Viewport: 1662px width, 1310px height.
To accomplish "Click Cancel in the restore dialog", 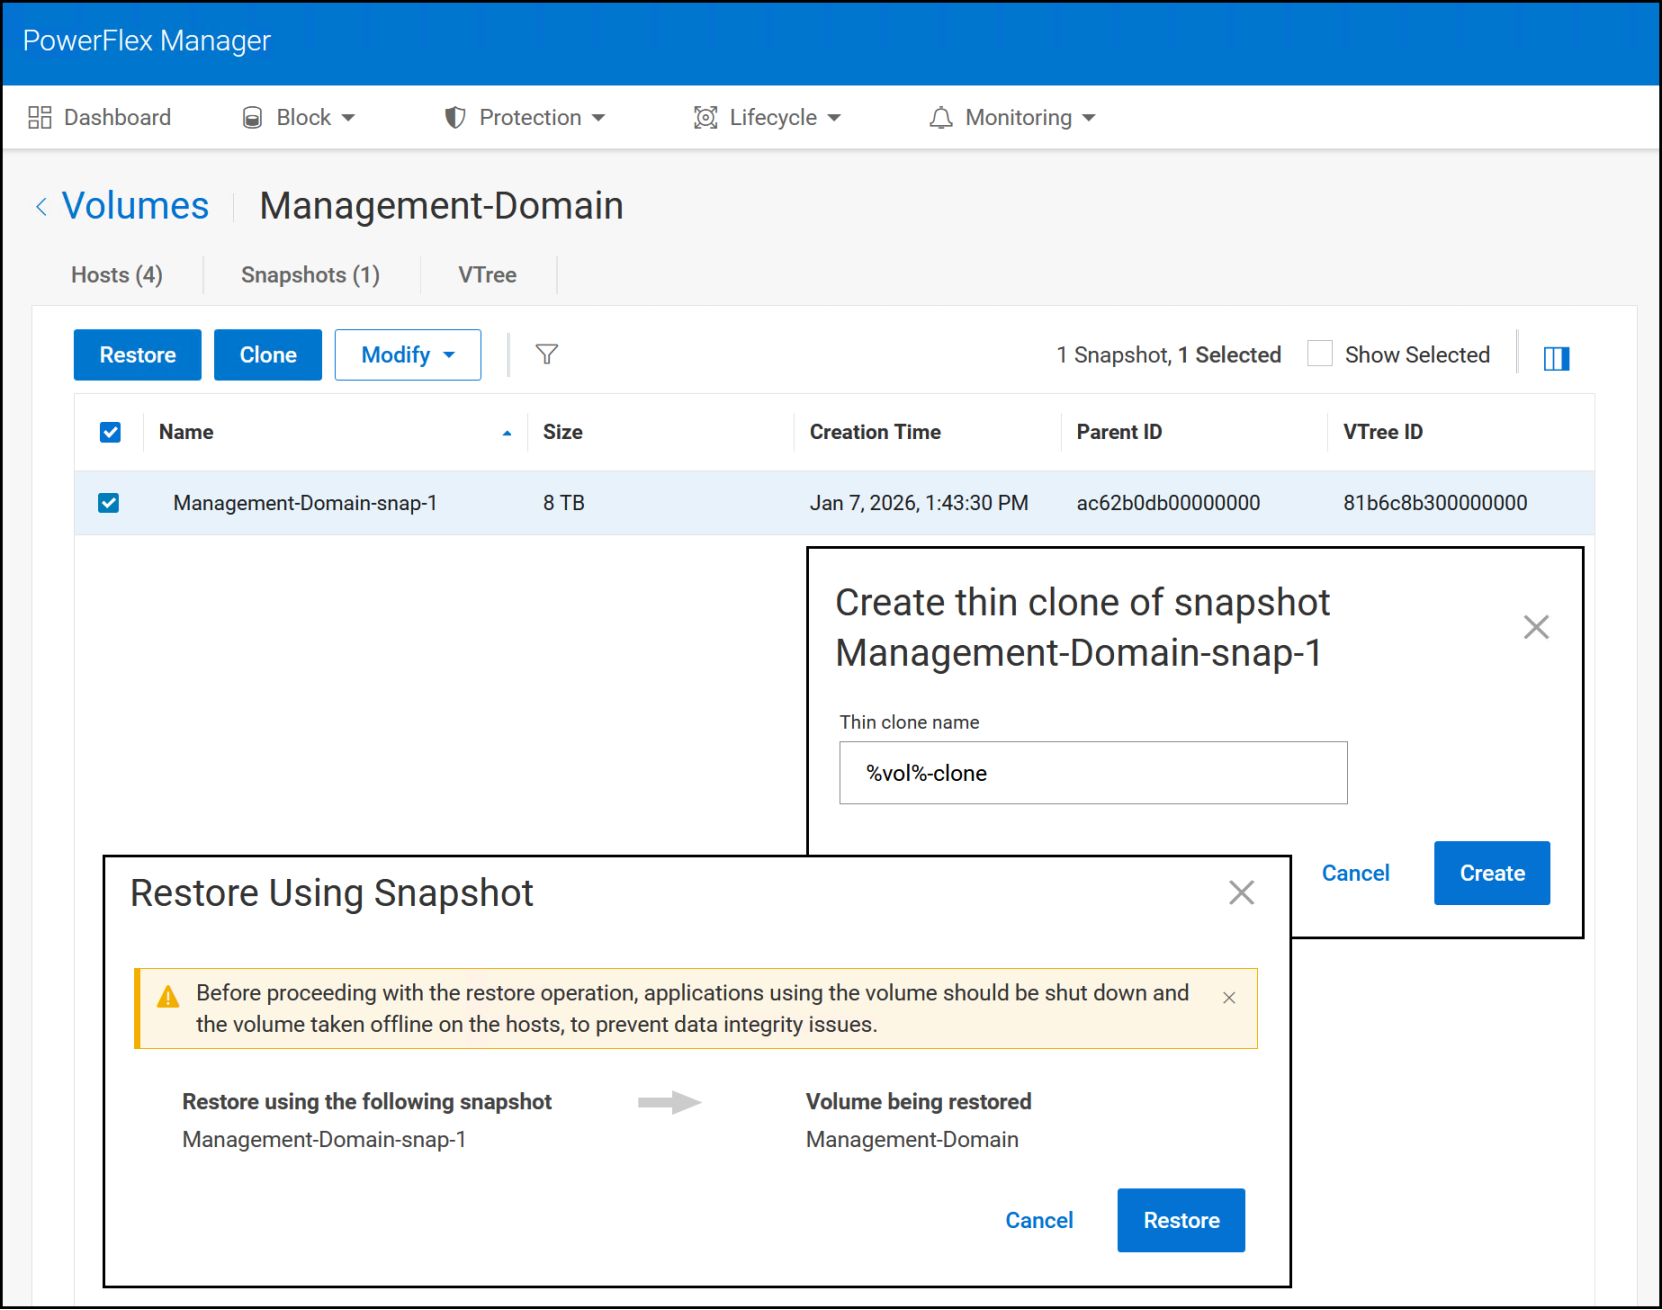I will point(1039,1220).
